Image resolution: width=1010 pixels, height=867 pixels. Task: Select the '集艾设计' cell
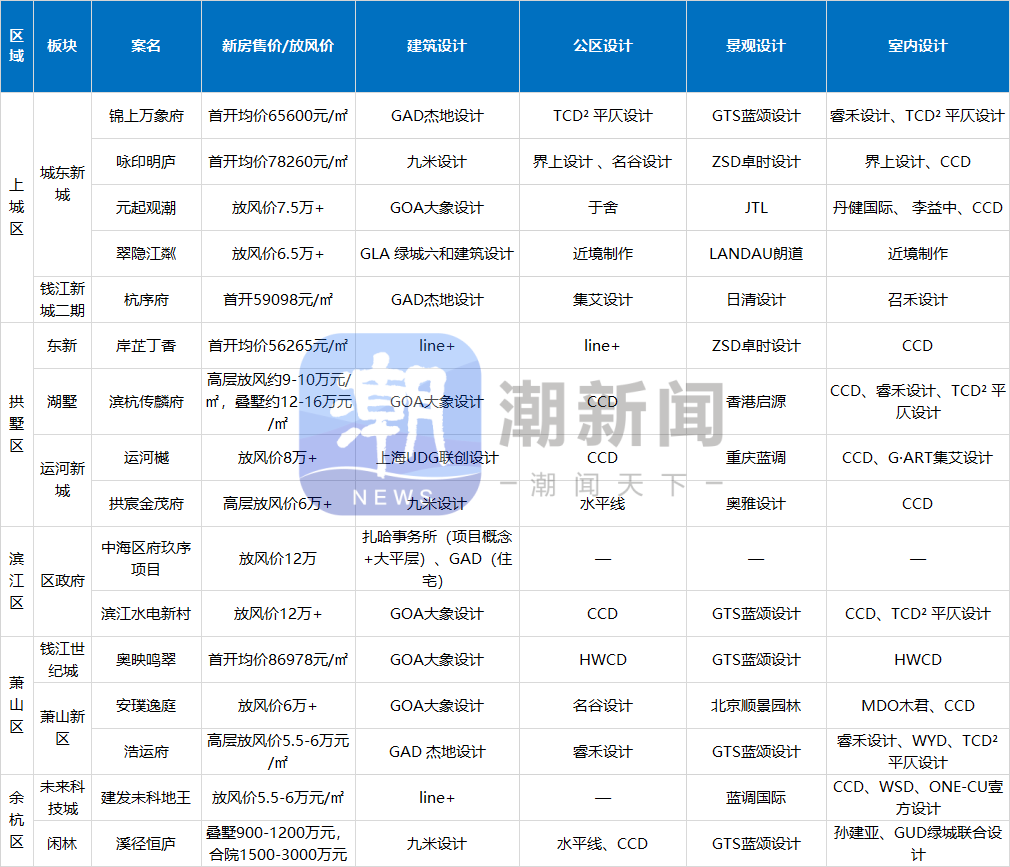pos(603,300)
